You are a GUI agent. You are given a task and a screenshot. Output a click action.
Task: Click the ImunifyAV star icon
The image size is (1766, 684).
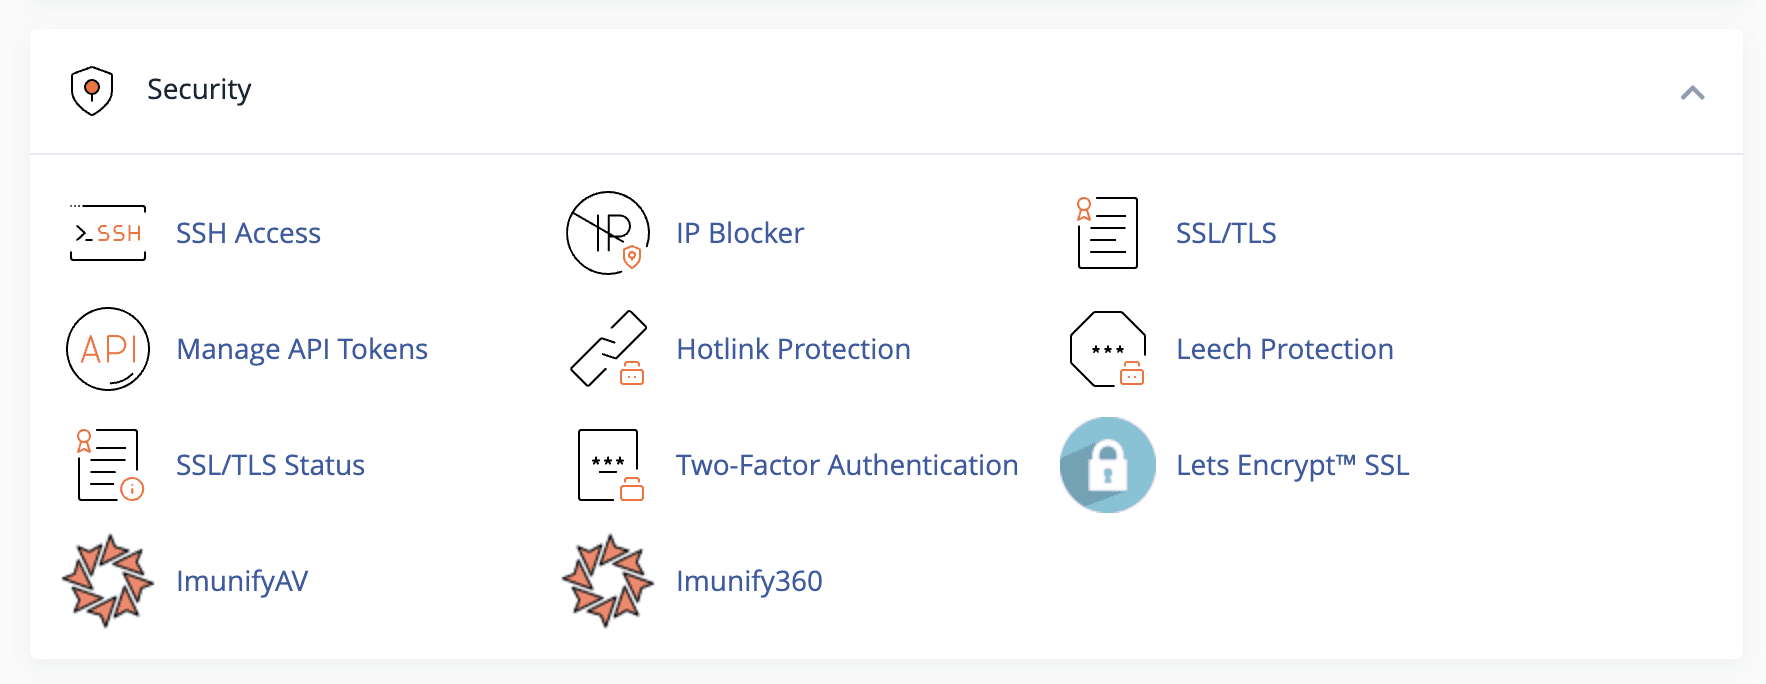108,581
